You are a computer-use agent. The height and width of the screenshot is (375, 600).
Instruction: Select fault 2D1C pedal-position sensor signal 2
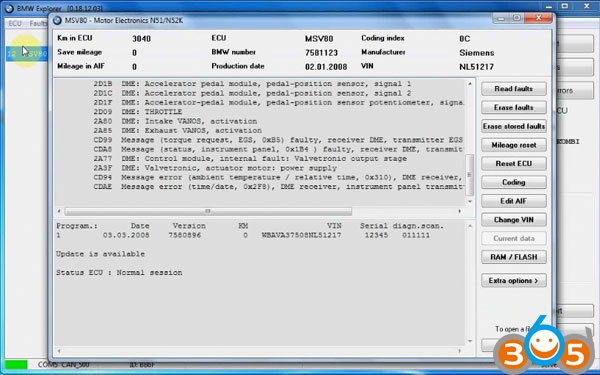click(x=252, y=93)
